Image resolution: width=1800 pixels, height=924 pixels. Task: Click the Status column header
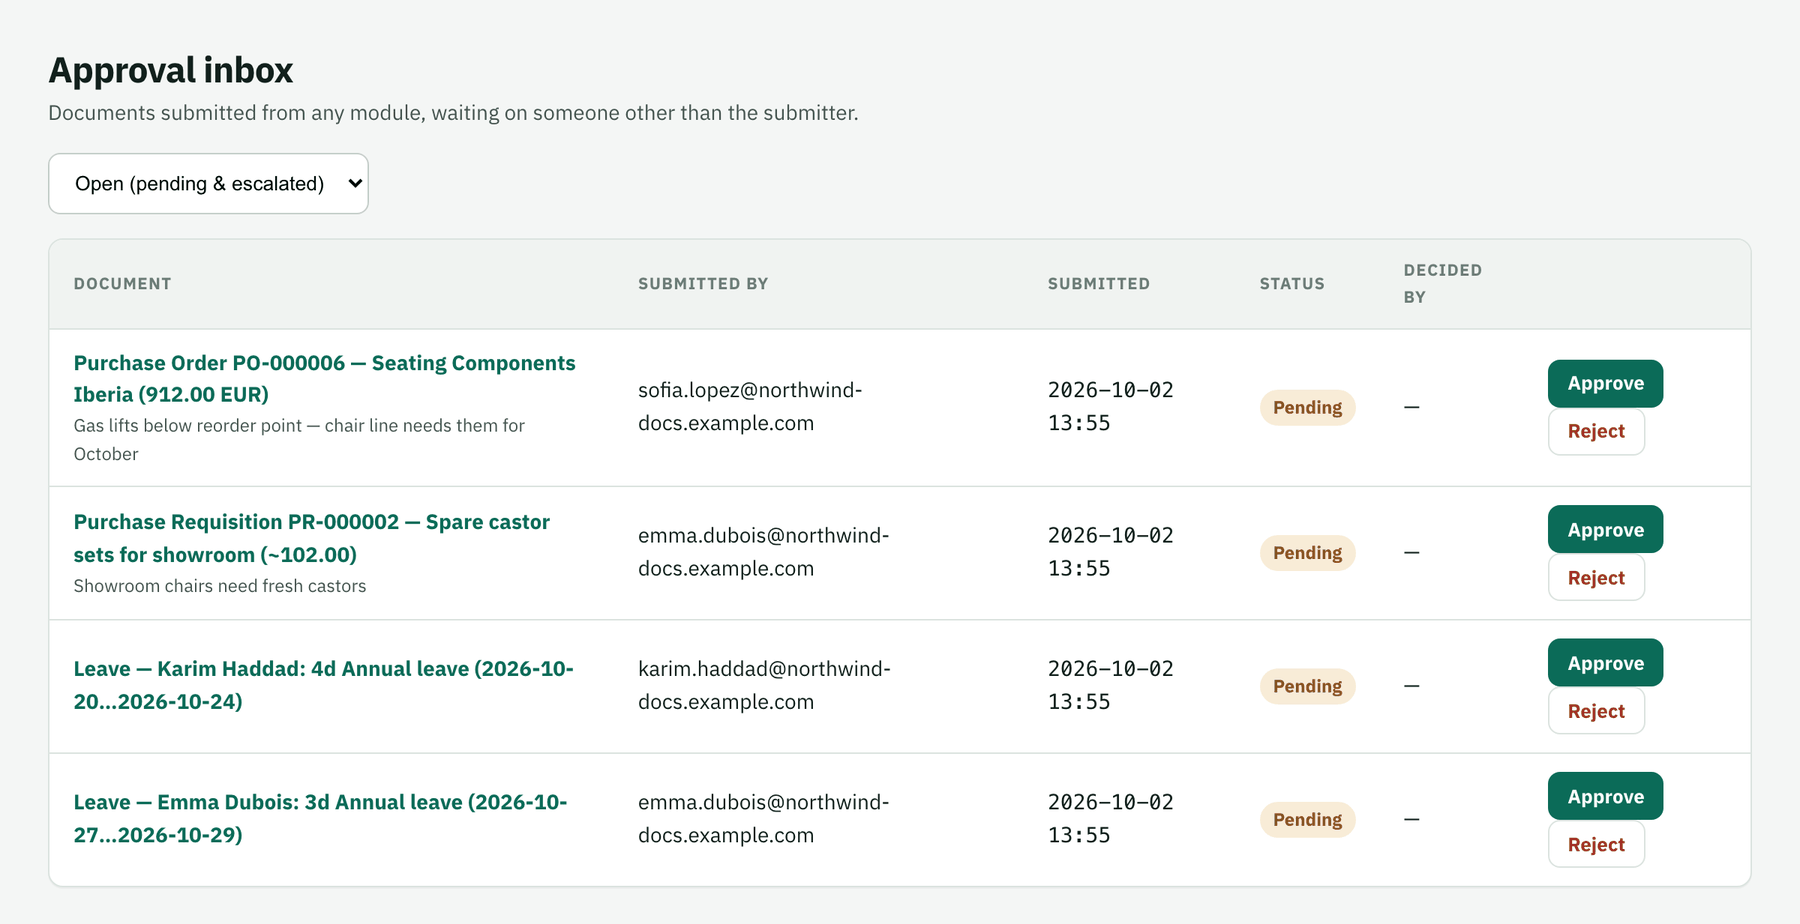(1292, 284)
